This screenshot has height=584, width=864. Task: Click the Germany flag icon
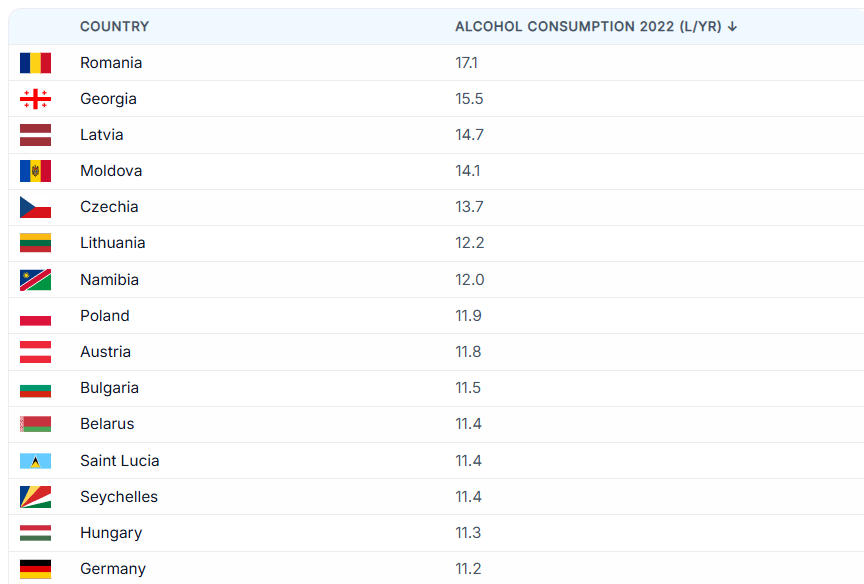[35, 569]
